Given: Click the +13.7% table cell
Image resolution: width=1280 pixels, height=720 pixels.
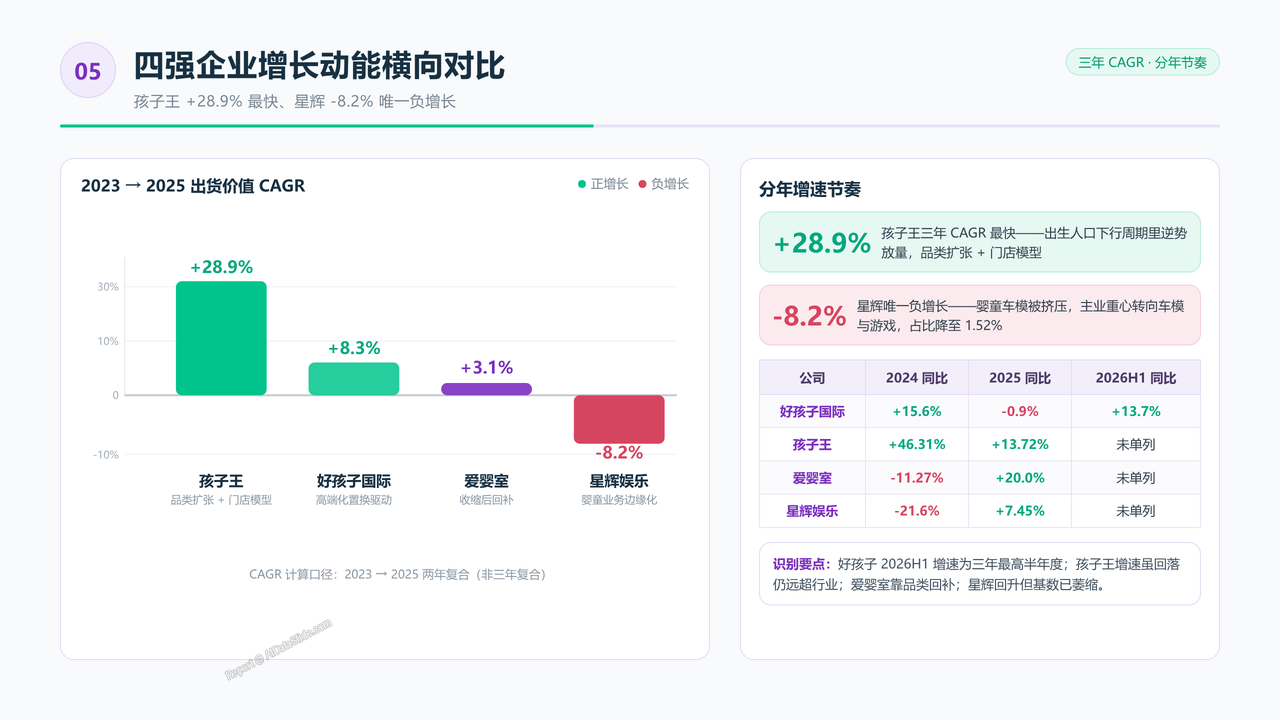Looking at the screenshot, I should tap(1136, 411).
